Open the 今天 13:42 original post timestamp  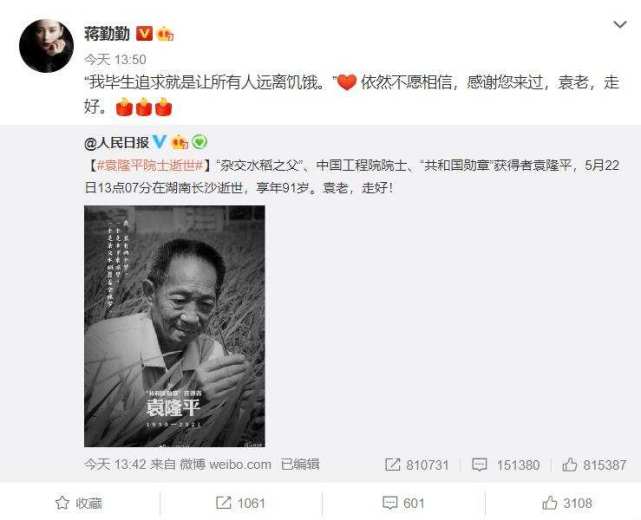click(x=115, y=464)
